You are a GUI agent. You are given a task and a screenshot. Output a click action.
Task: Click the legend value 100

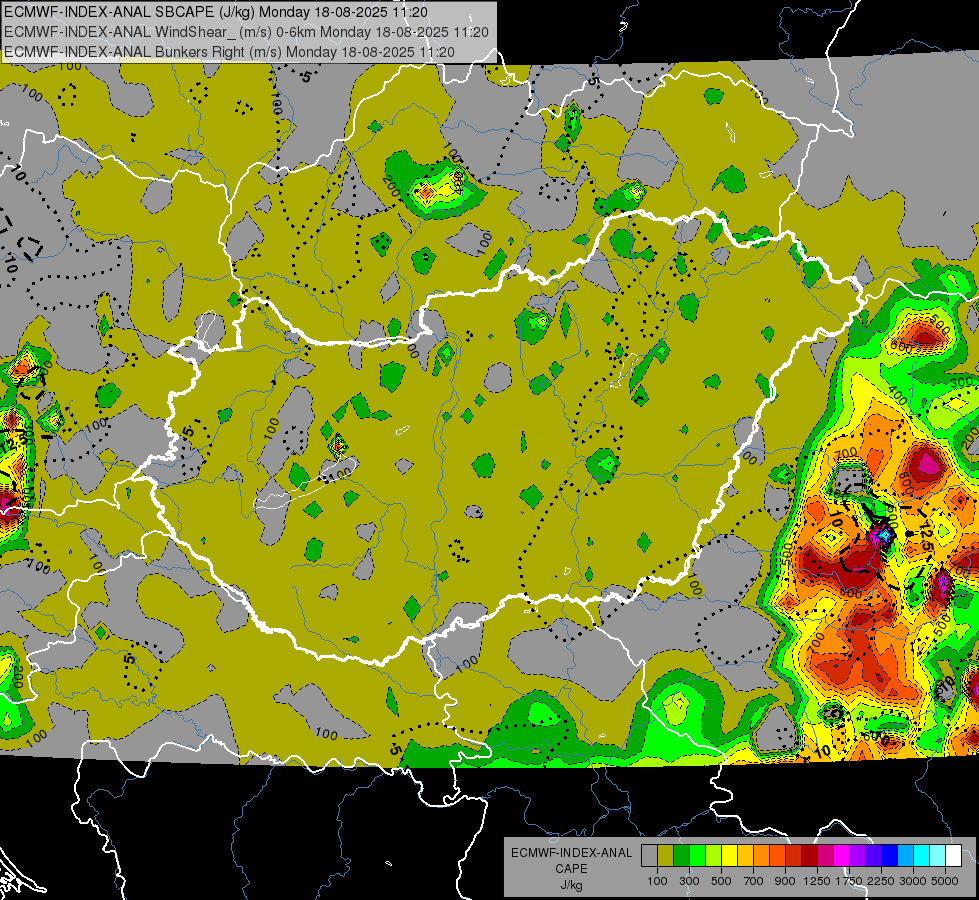point(657,881)
